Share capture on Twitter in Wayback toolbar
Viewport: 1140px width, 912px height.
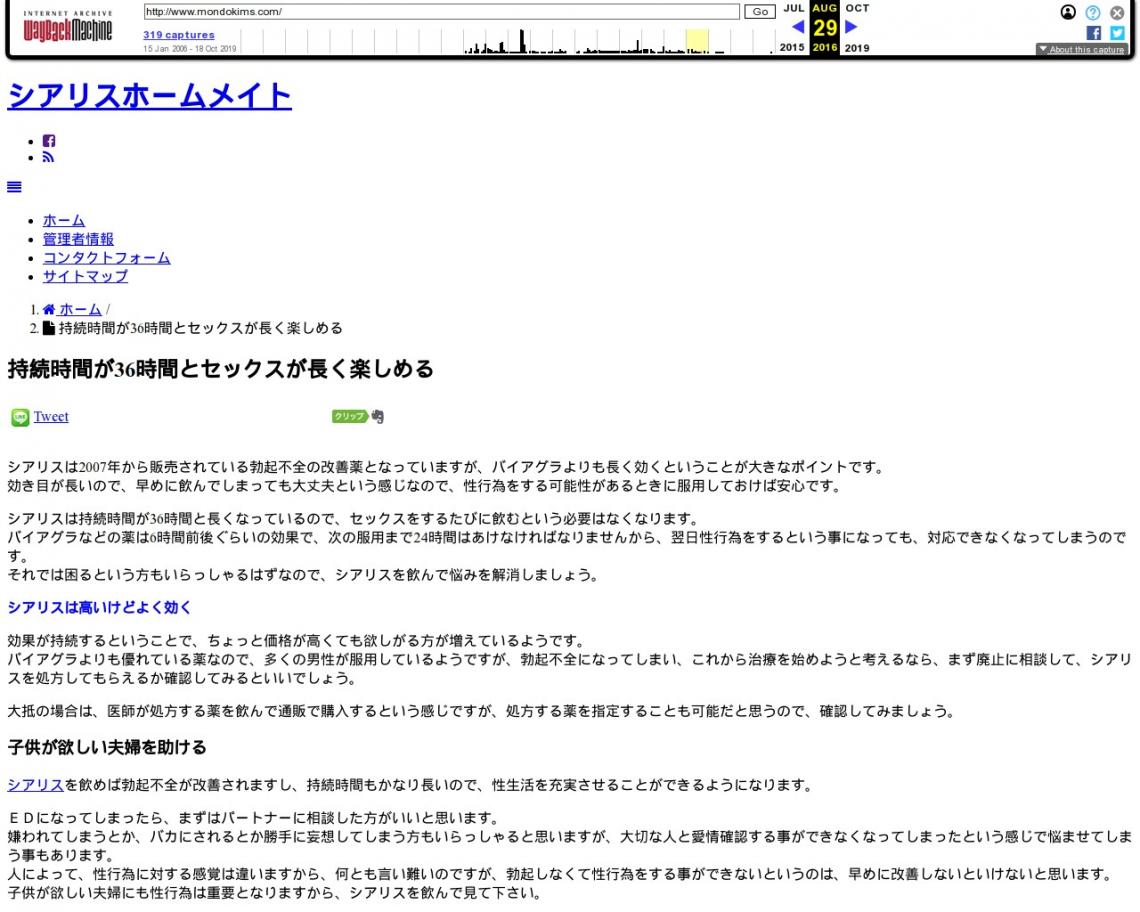coord(1117,33)
